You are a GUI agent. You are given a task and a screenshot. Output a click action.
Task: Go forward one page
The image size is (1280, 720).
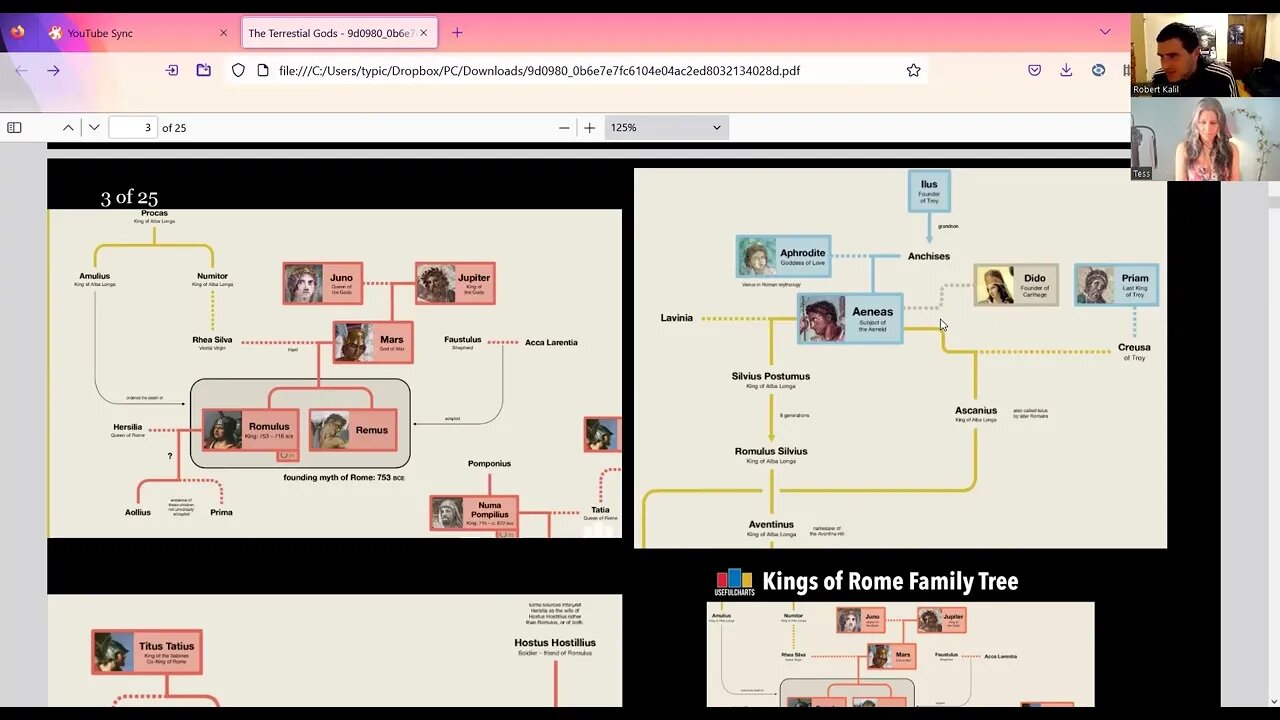click(x=53, y=70)
